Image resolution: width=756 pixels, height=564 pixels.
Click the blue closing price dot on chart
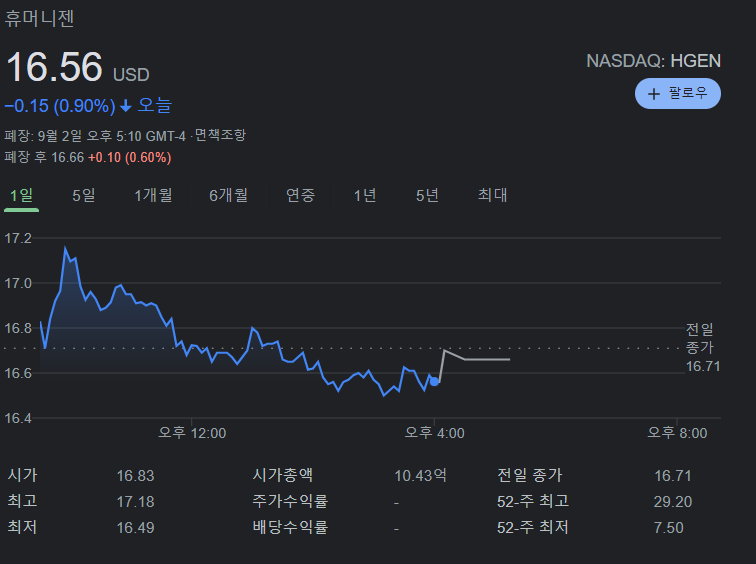[434, 381]
